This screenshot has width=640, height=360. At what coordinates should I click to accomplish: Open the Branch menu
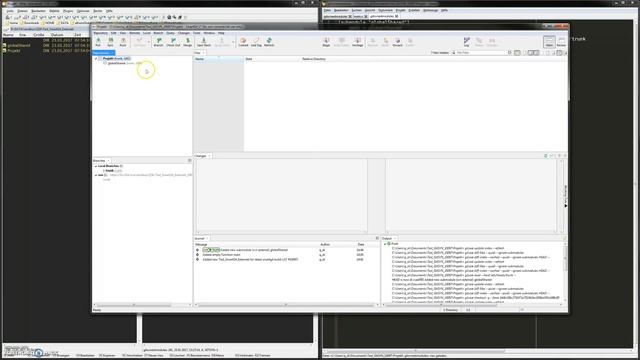(x=158, y=33)
